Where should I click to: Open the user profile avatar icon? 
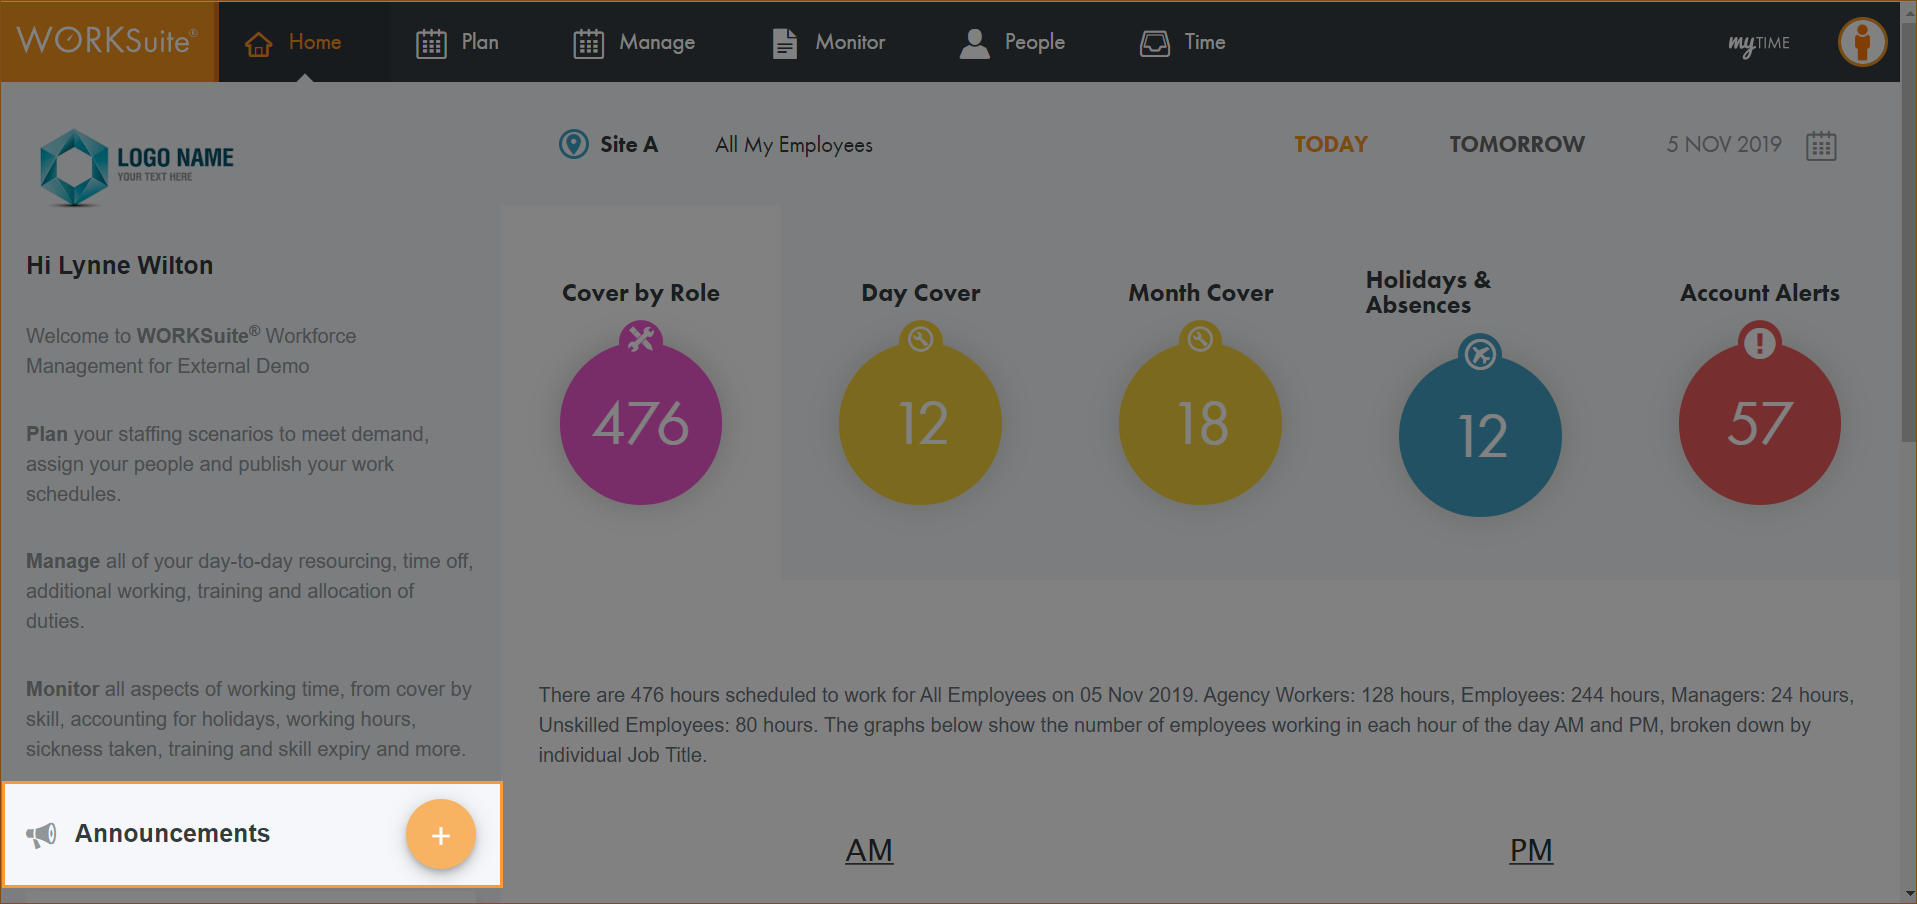(1862, 42)
